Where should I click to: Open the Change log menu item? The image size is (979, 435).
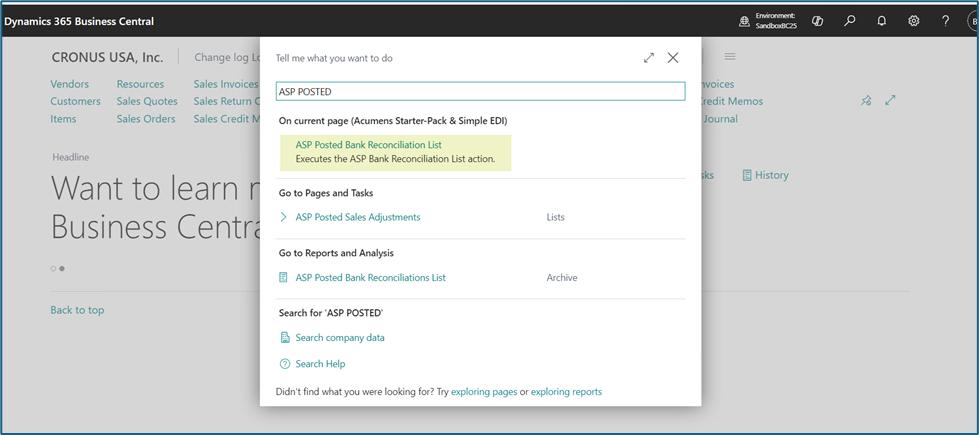(227, 57)
